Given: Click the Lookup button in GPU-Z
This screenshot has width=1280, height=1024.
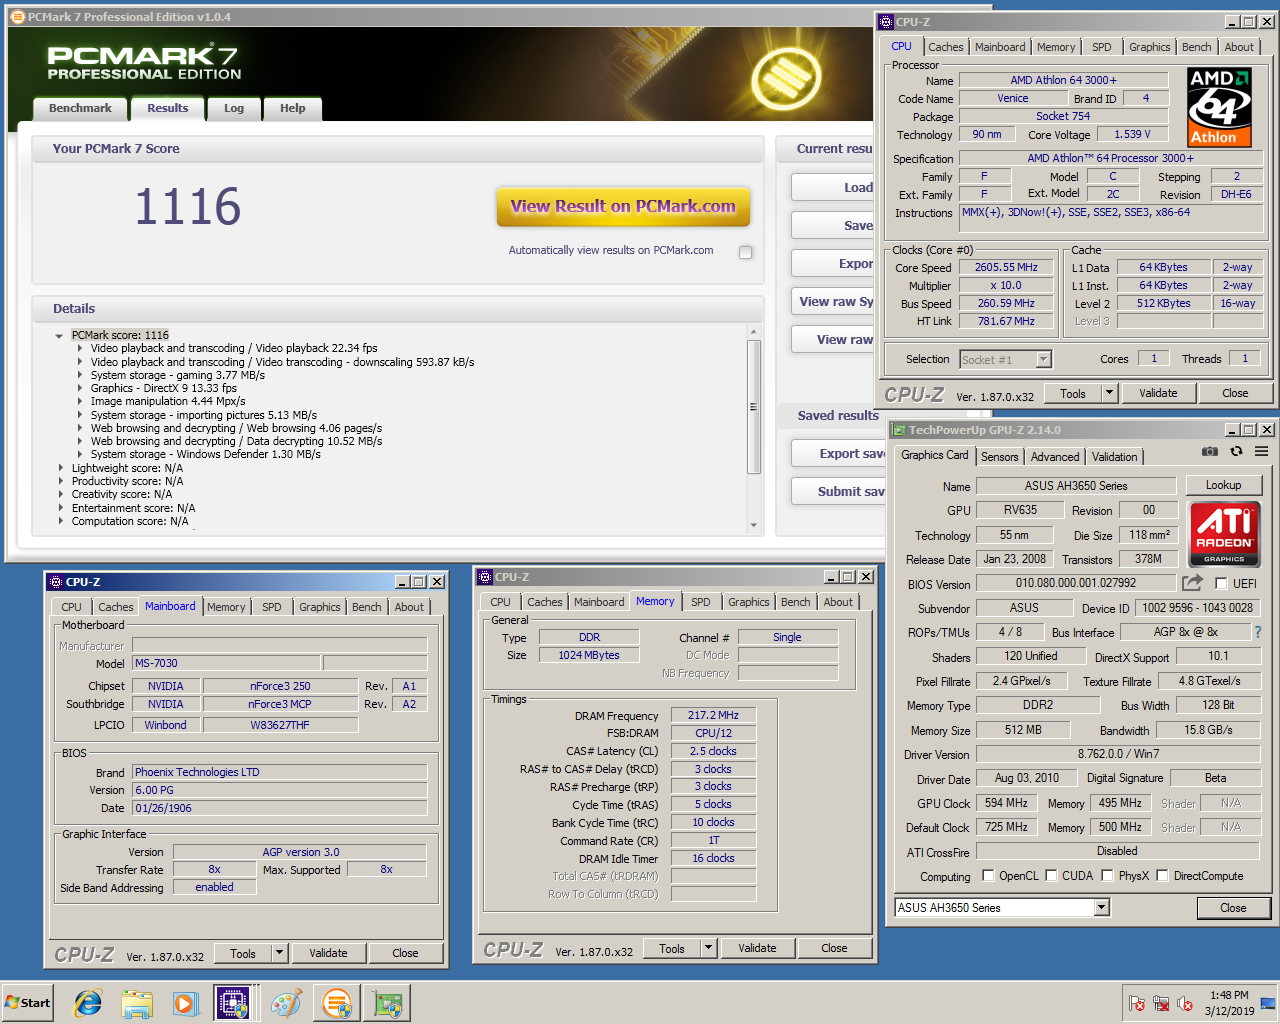Looking at the screenshot, I should click(1223, 485).
